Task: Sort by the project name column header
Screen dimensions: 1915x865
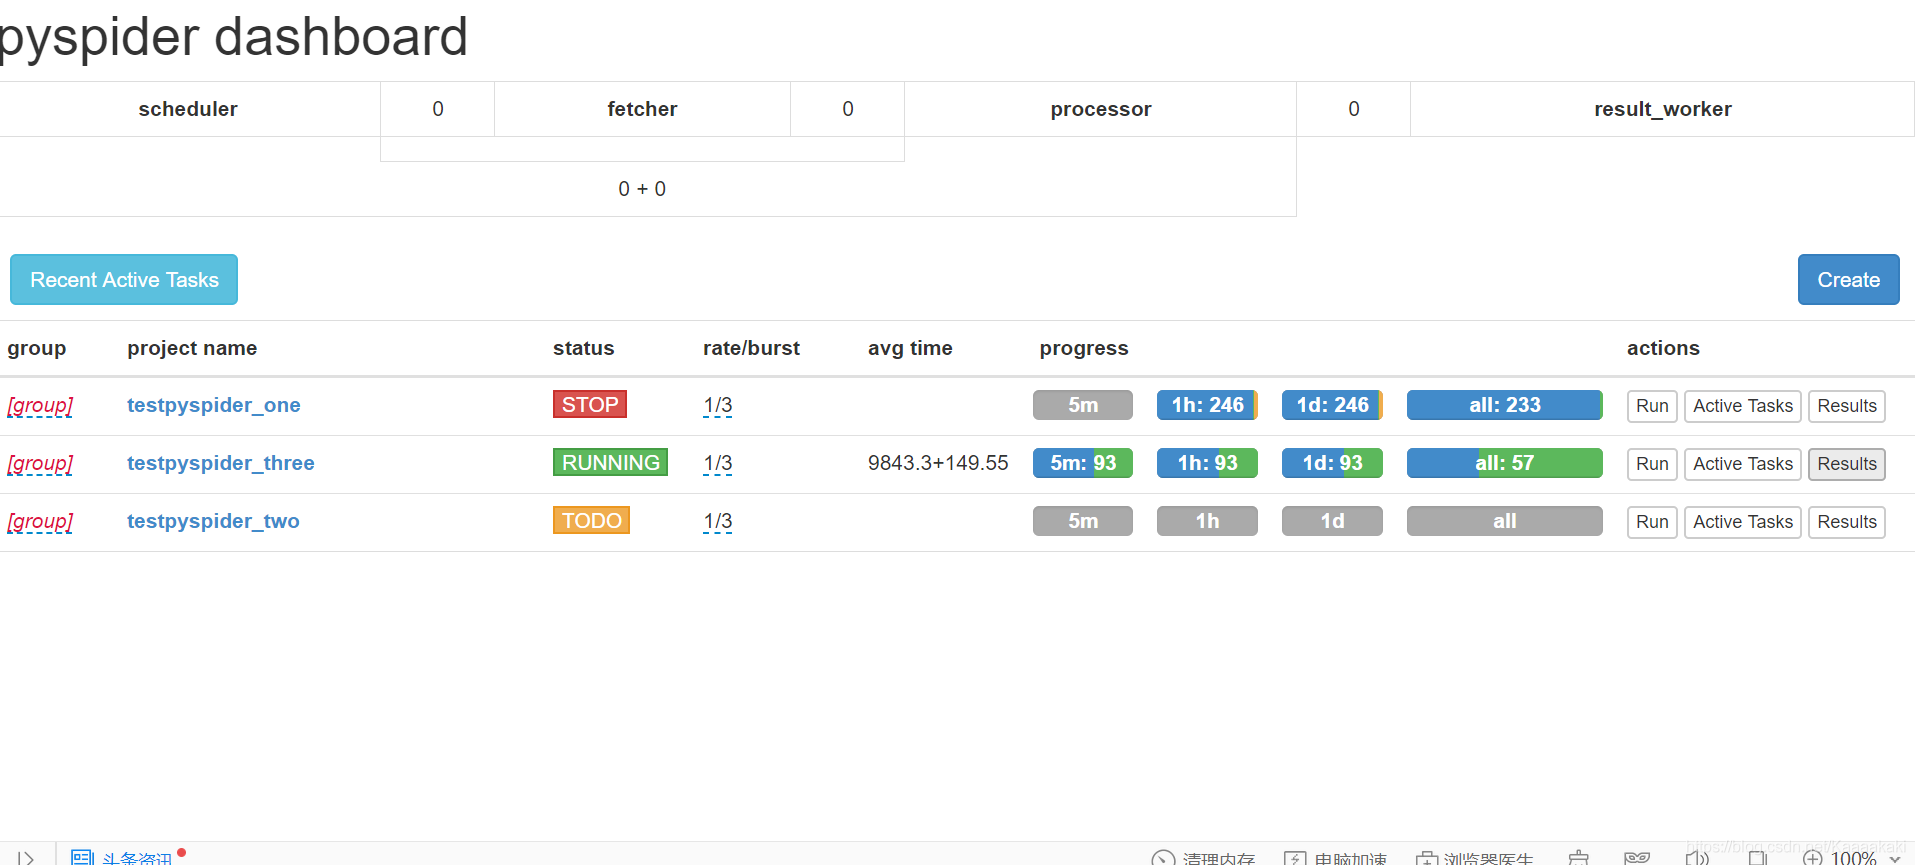Action: (192, 348)
